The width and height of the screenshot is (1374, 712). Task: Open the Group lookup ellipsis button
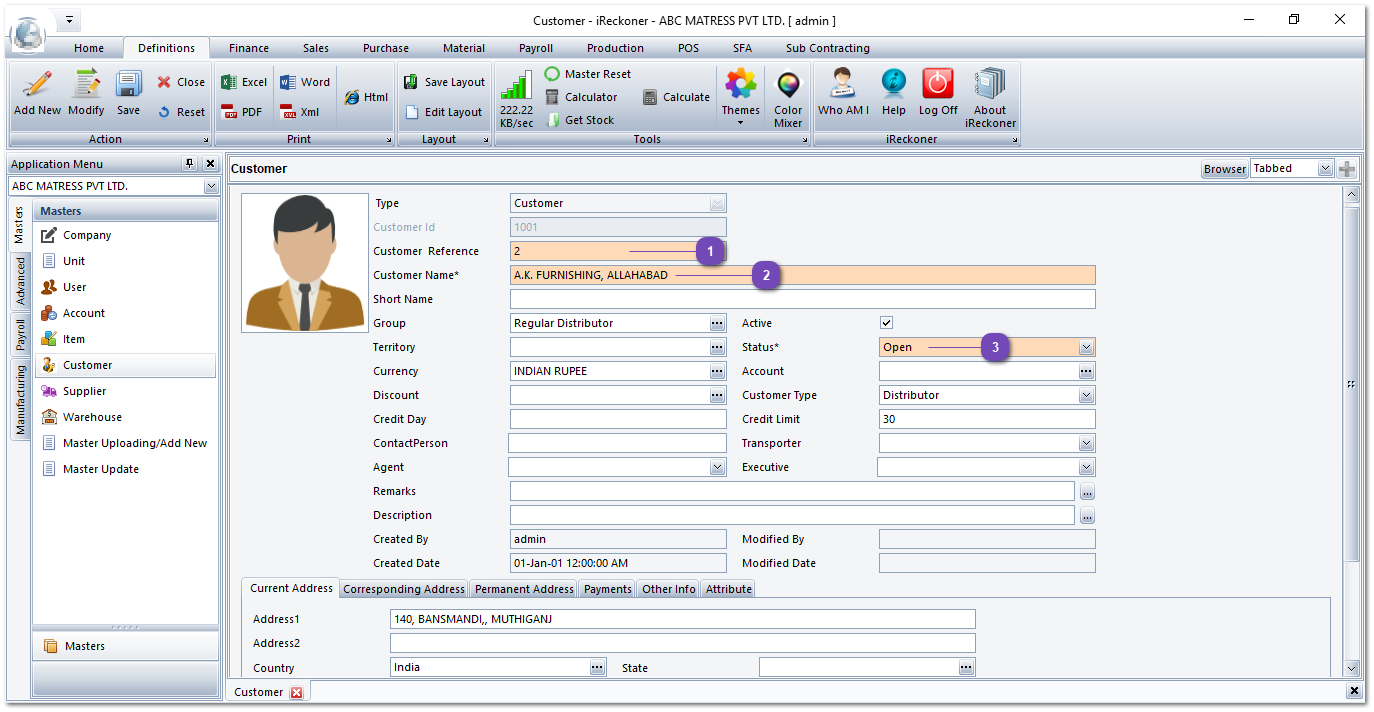(x=717, y=323)
